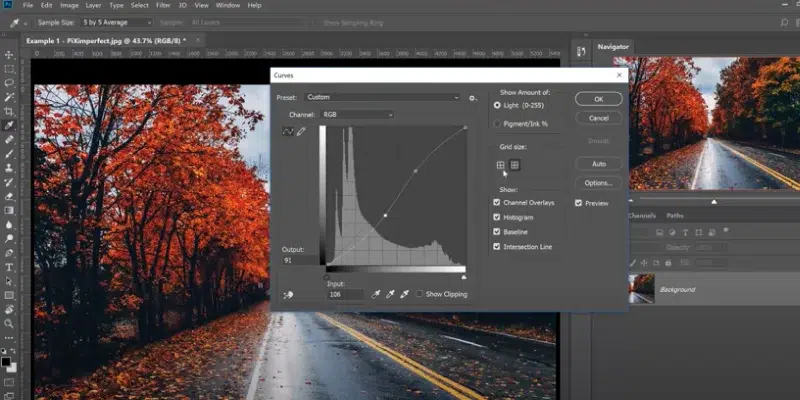Switch to the Navigator panel tab

click(x=613, y=46)
